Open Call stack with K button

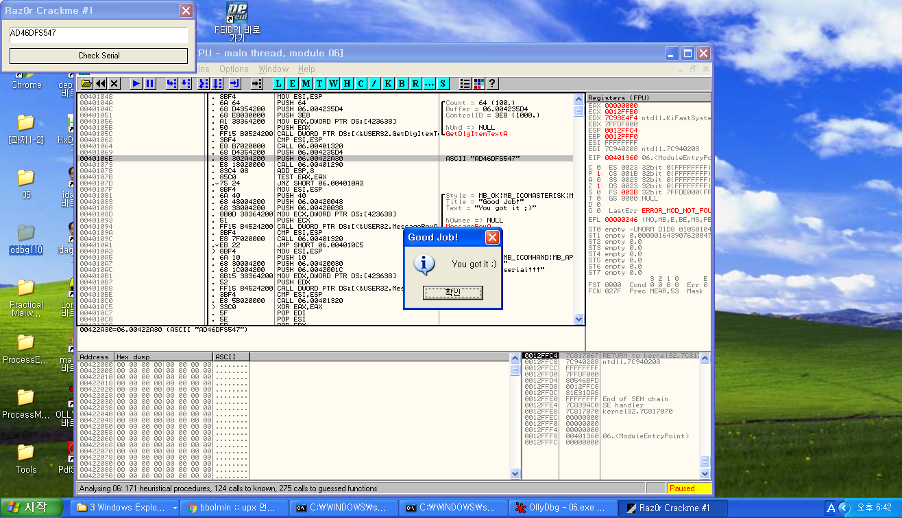(x=388, y=84)
